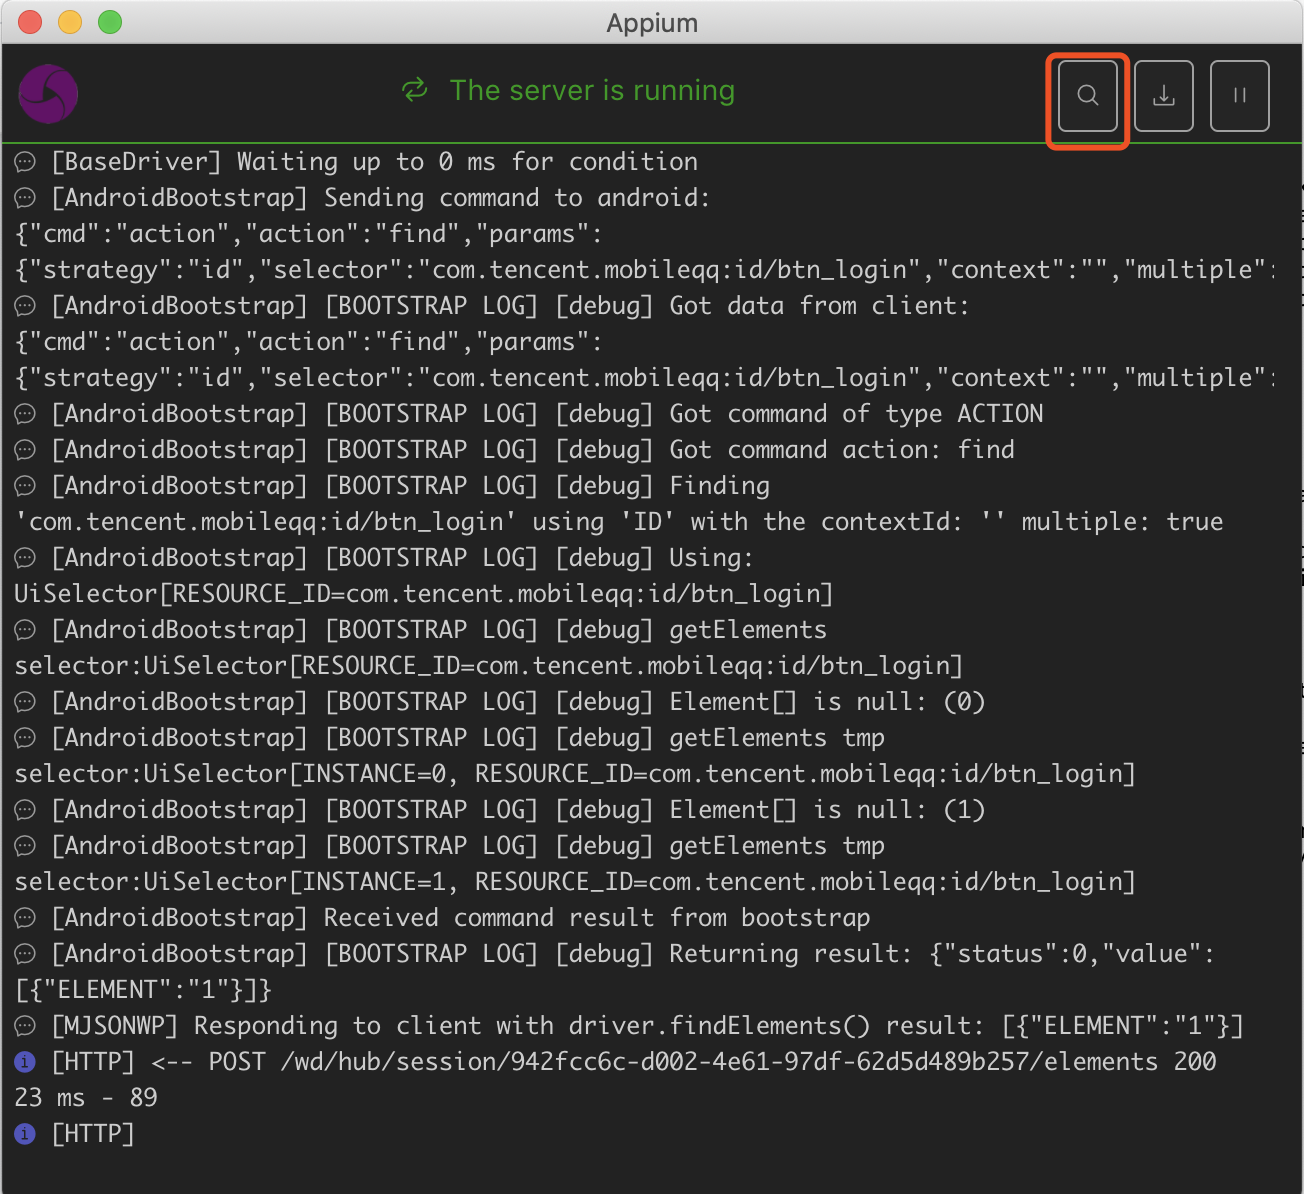This screenshot has width=1304, height=1194.
Task: Select line starting 'UiSelector[RESOURCE_ID=' under 'Using:'
Action: click(424, 594)
